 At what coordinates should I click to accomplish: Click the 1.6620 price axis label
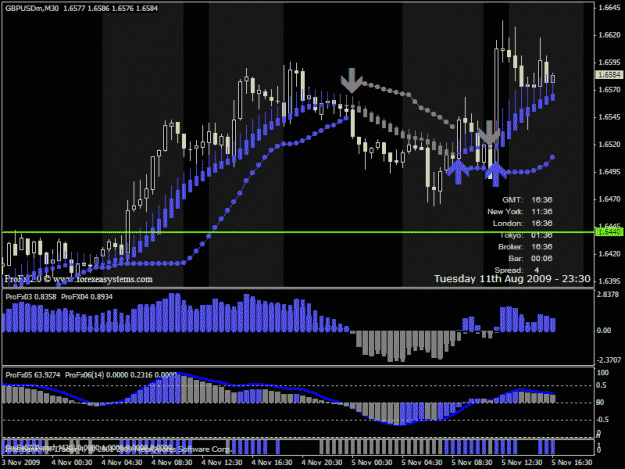click(609, 35)
